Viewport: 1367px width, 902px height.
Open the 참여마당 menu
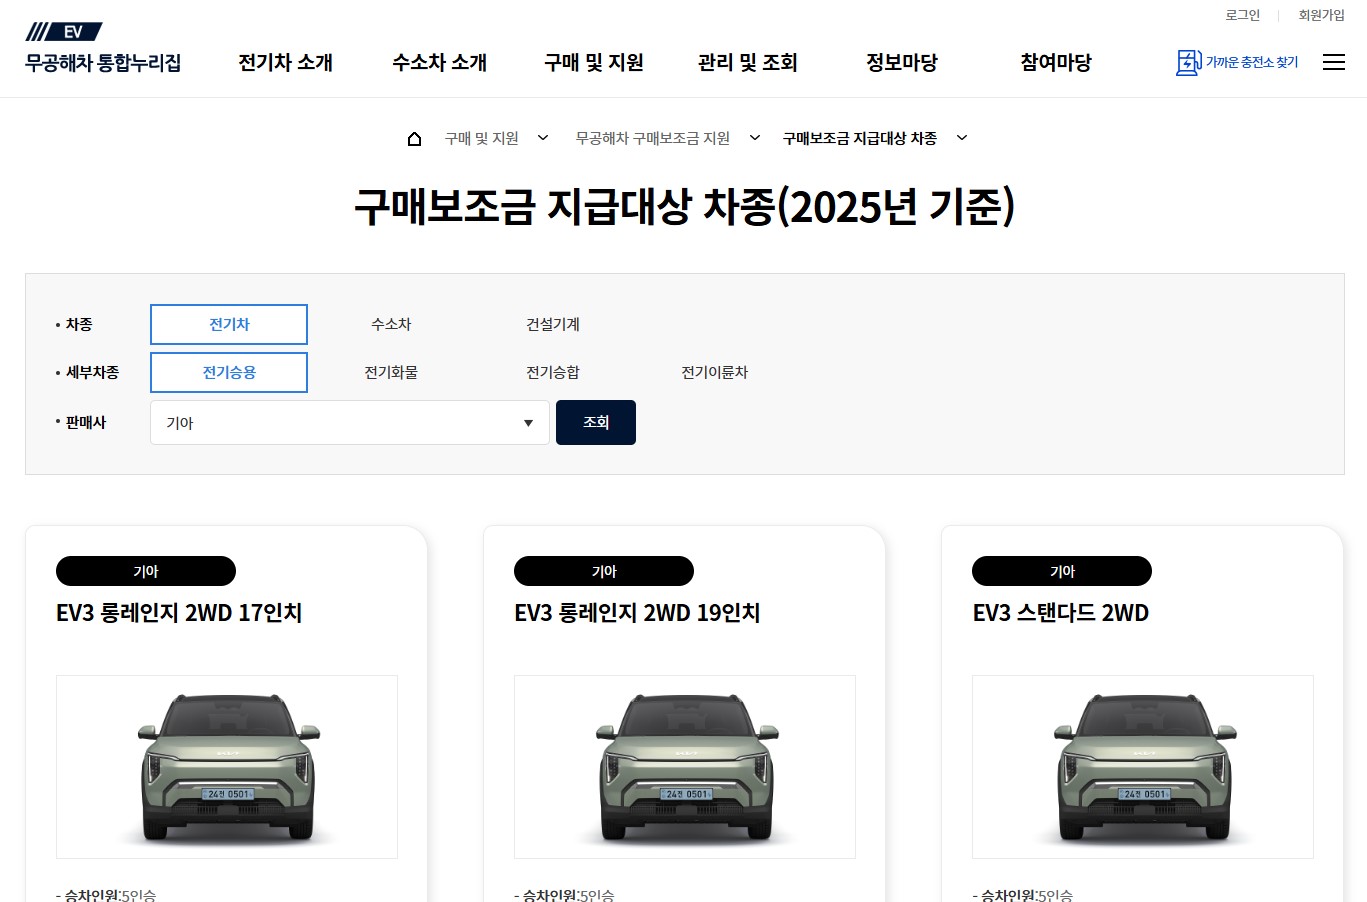1056,62
